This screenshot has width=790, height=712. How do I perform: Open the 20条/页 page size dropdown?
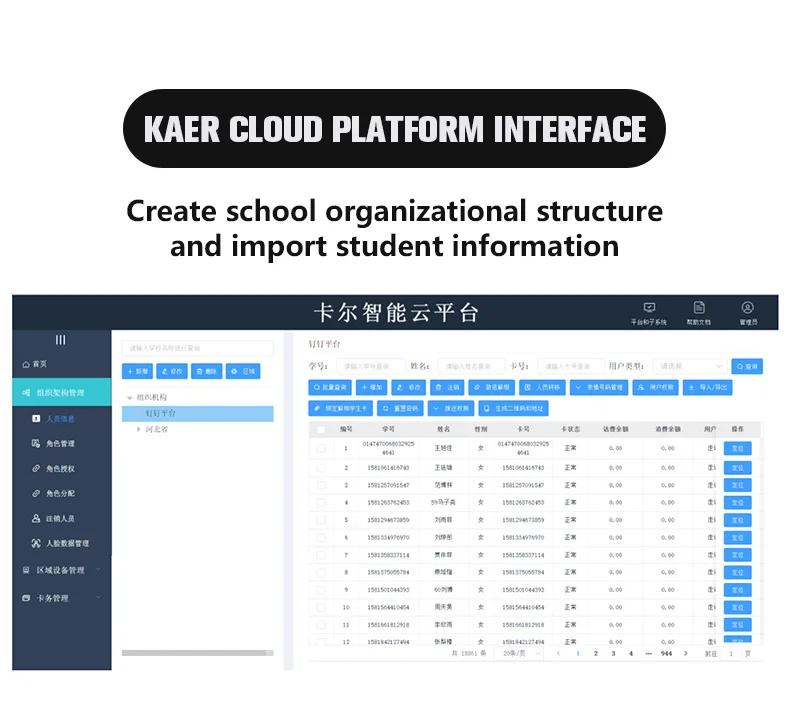point(519,654)
